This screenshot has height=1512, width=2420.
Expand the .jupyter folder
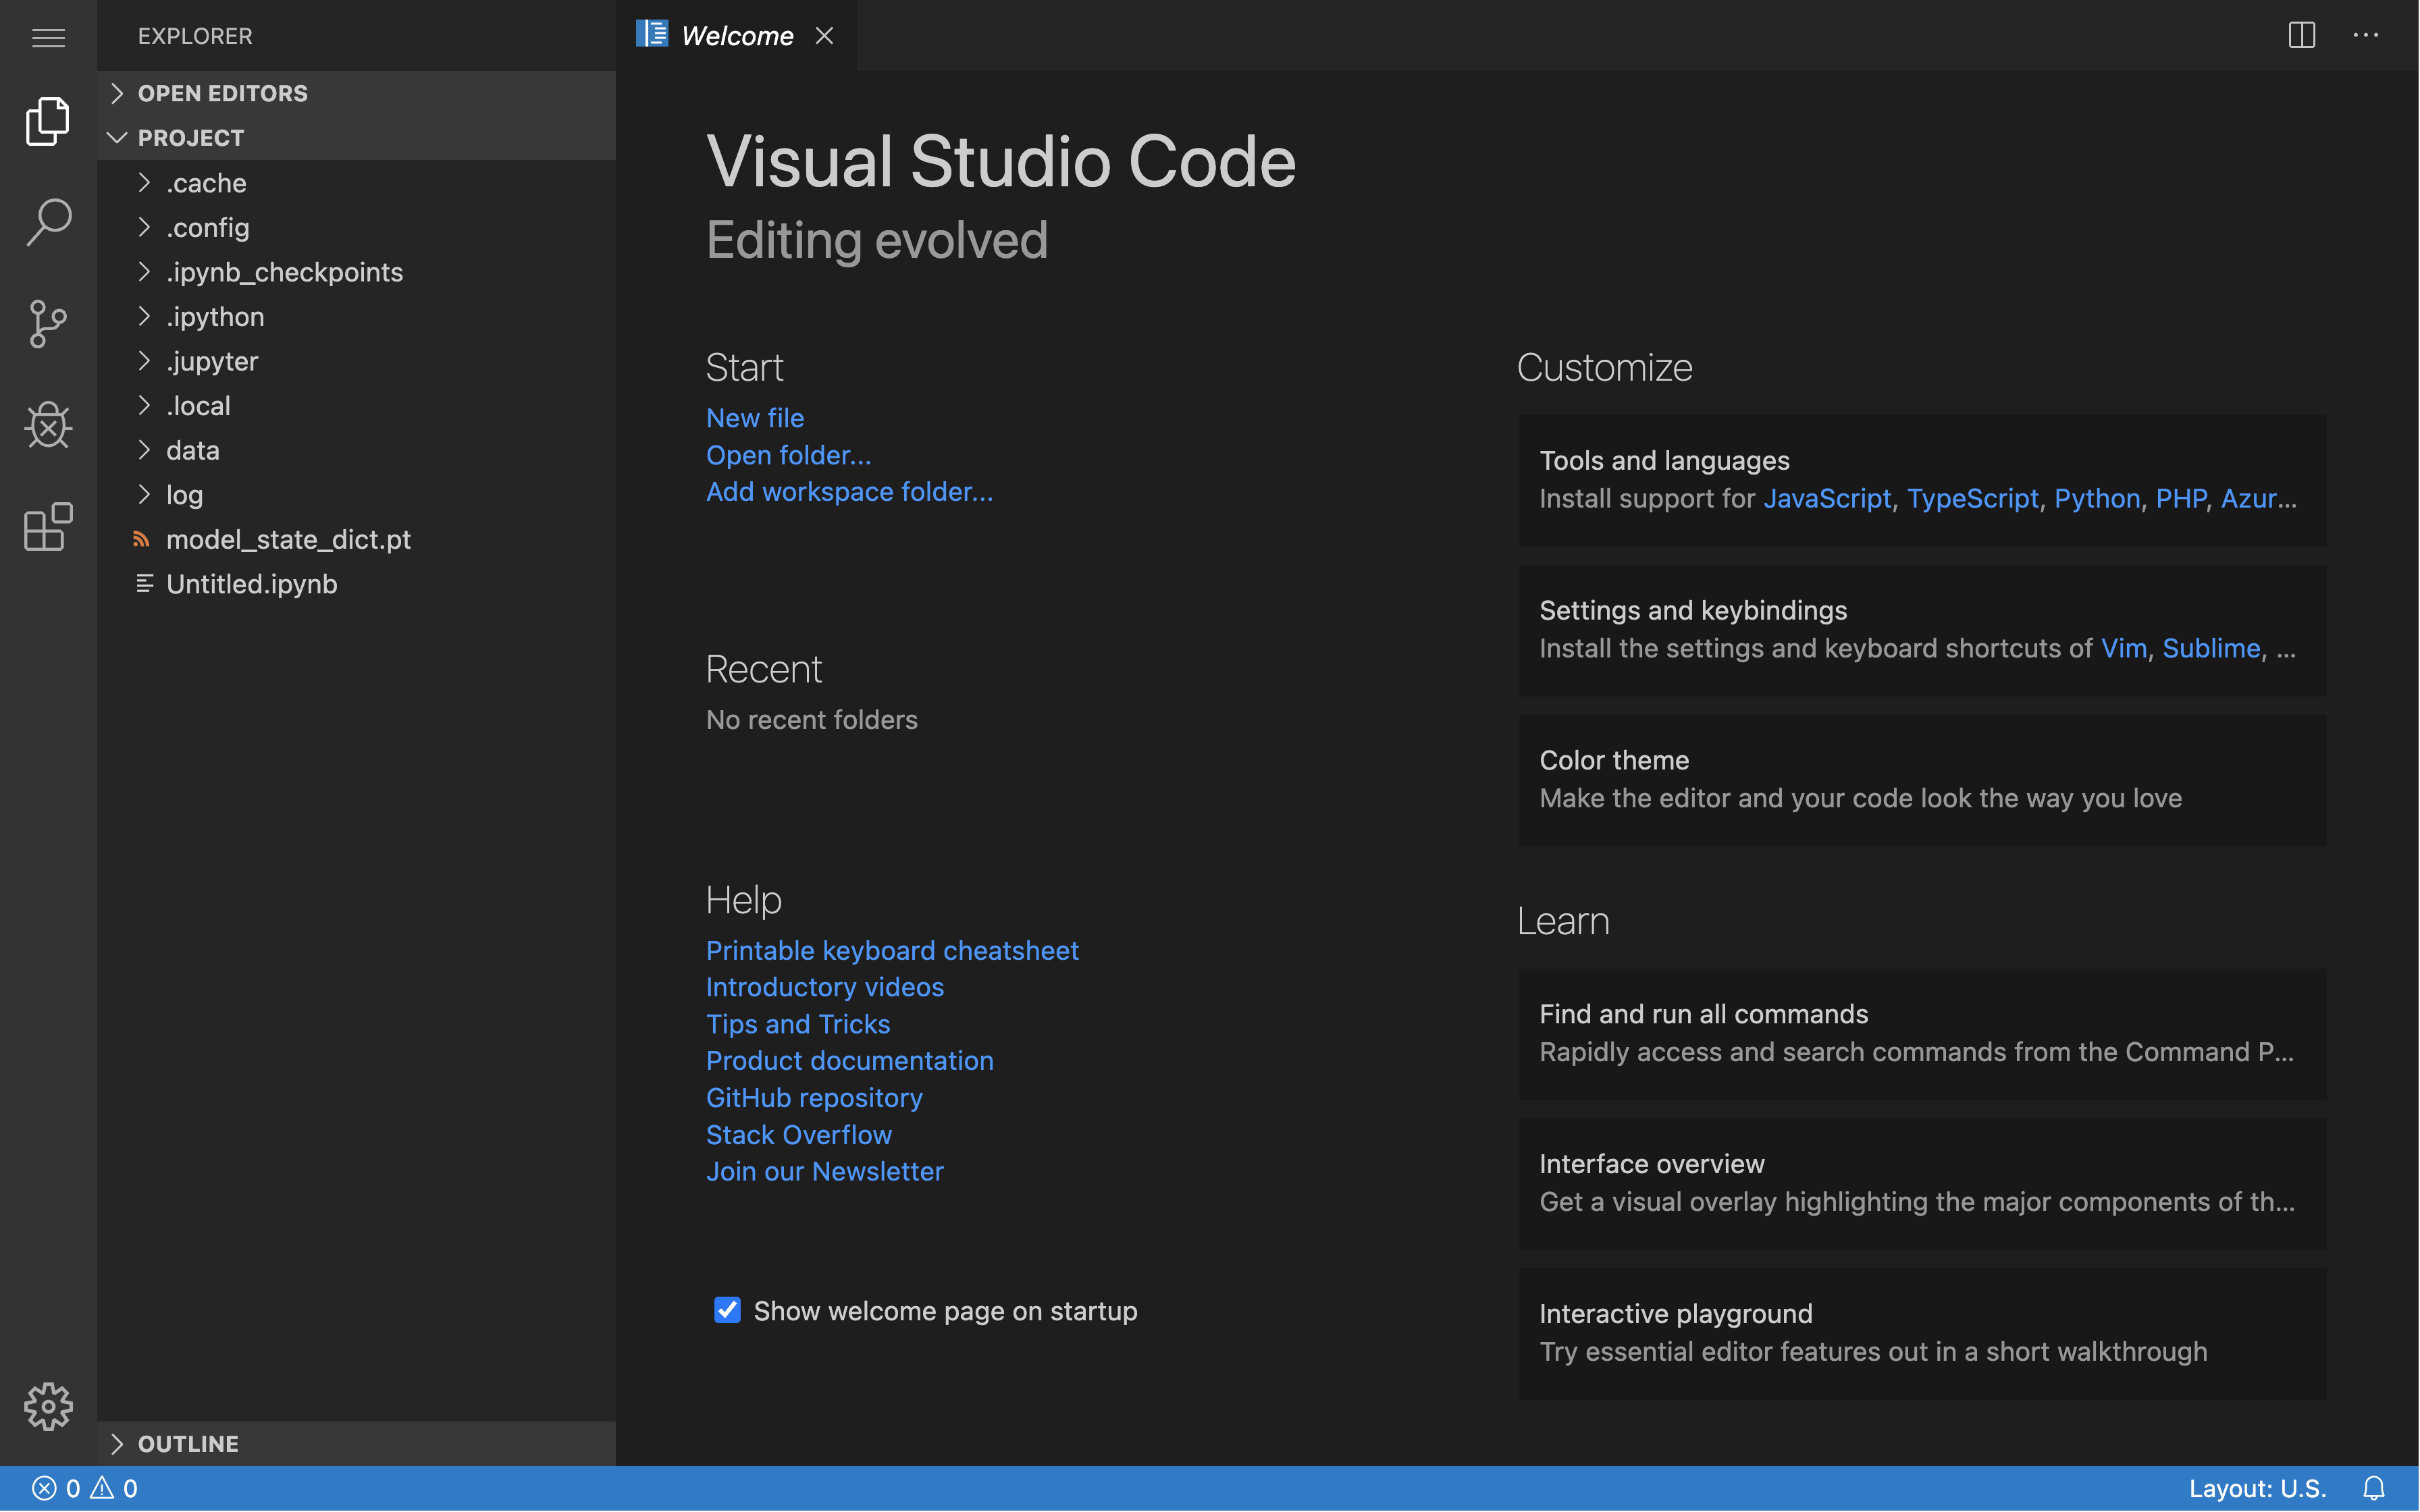click(356, 361)
